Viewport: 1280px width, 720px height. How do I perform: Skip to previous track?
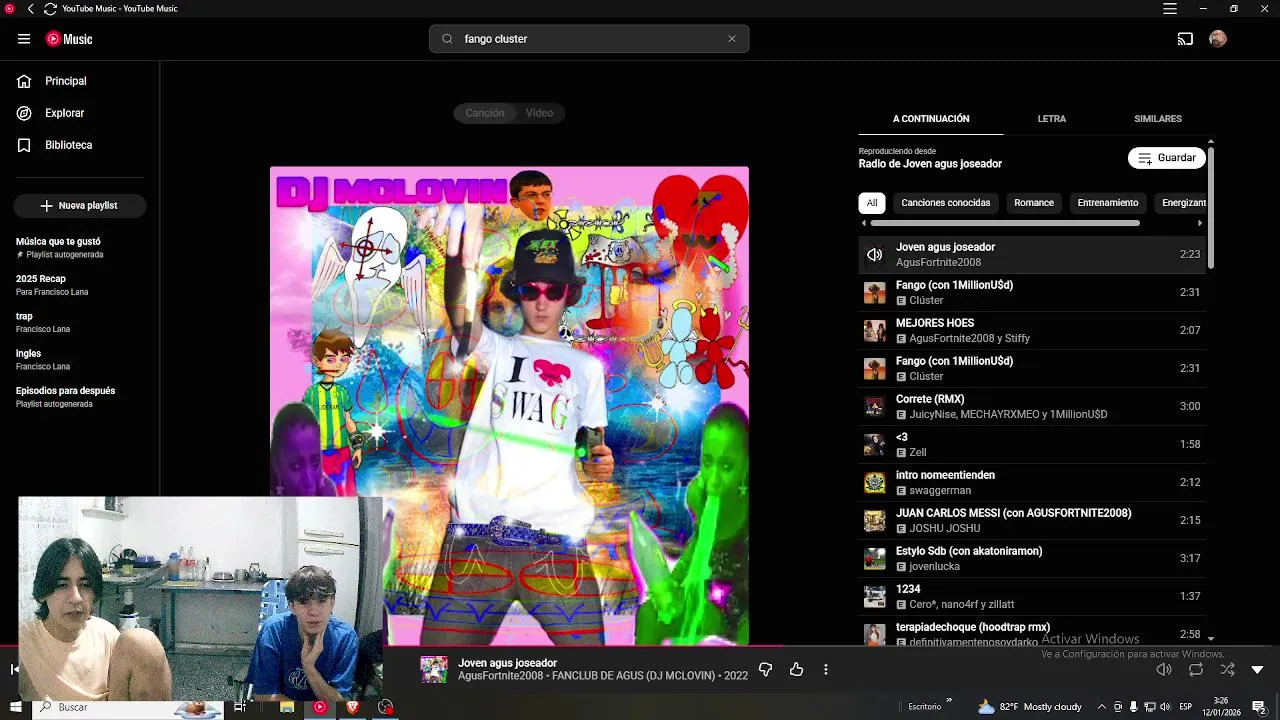14,669
